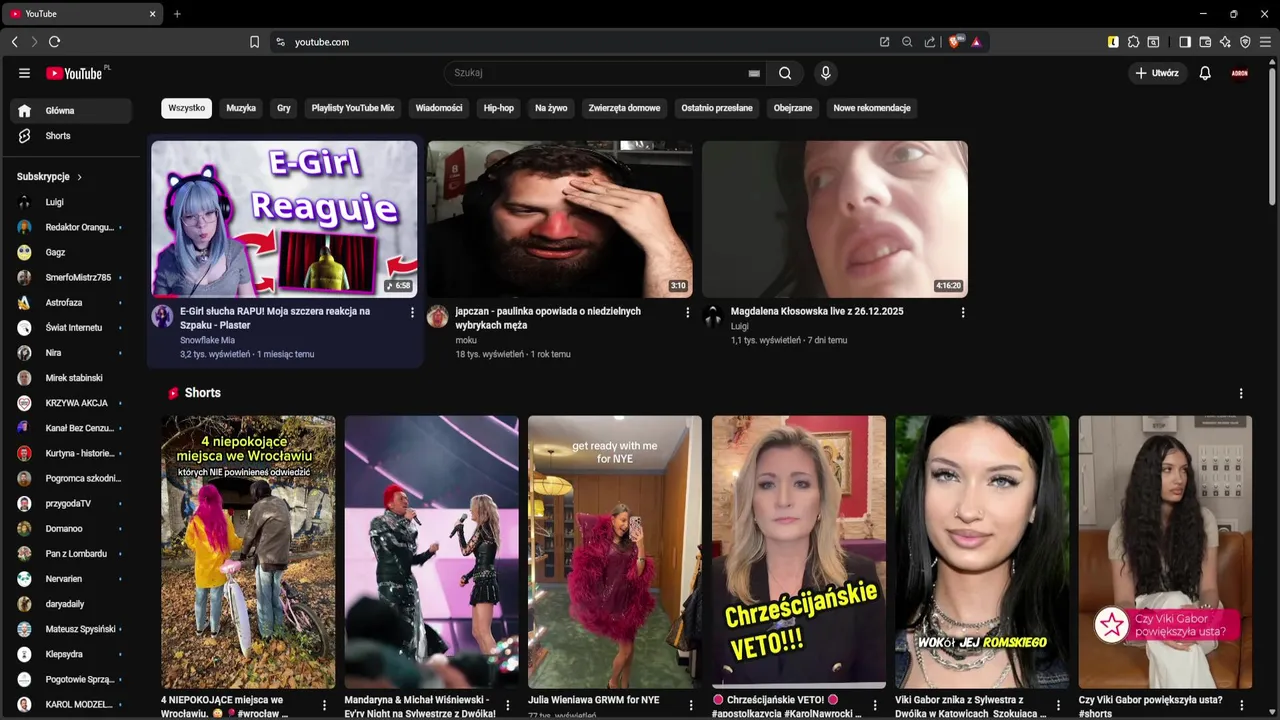Select the Wiadomości filter chip
Viewport: 1280px width, 720px height.
(x=439, y=108)
